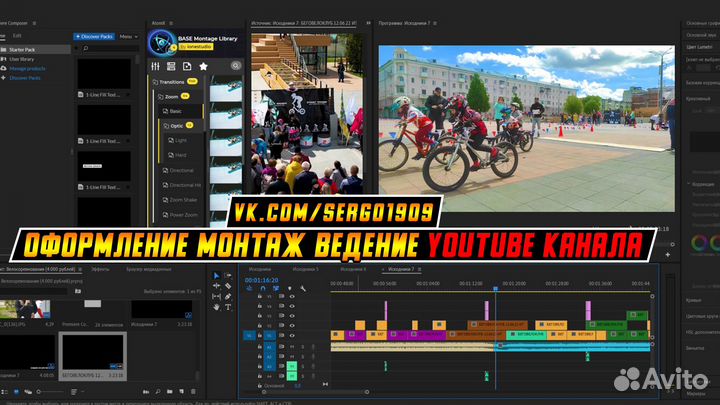Open Atomx packs list icon
The image size is (720, 405).
[x=171, y=67]
